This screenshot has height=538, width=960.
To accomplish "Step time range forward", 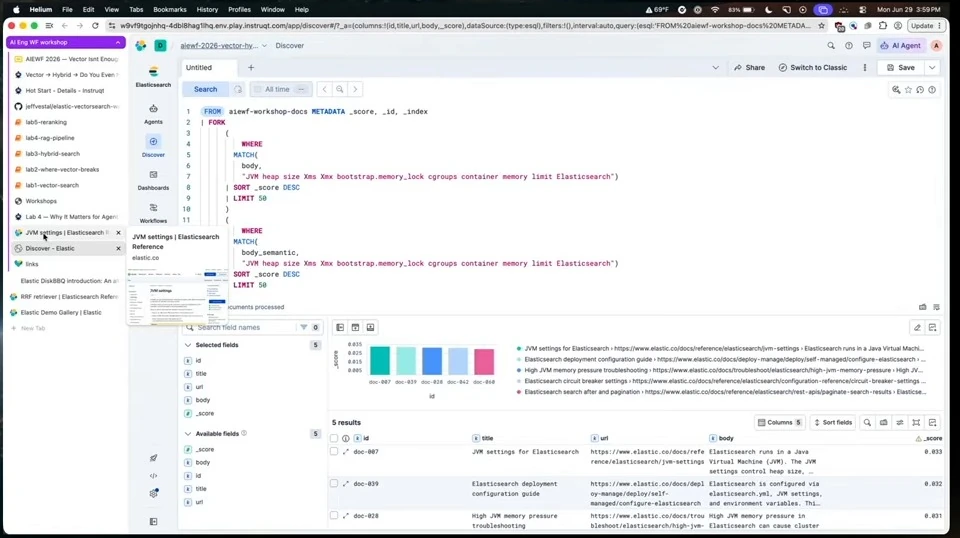I will pos(355,89).
